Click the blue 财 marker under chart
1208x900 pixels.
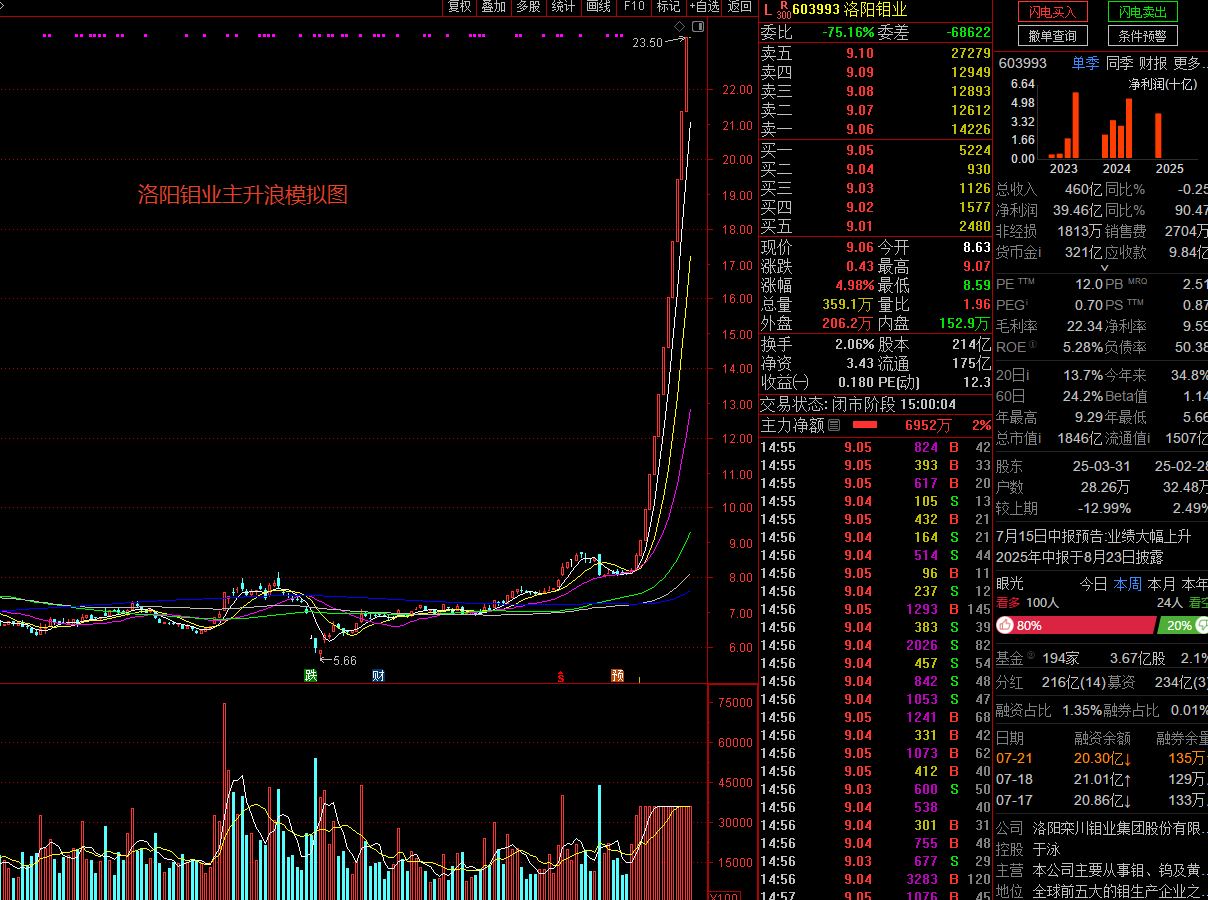click(x=378, y=676)
